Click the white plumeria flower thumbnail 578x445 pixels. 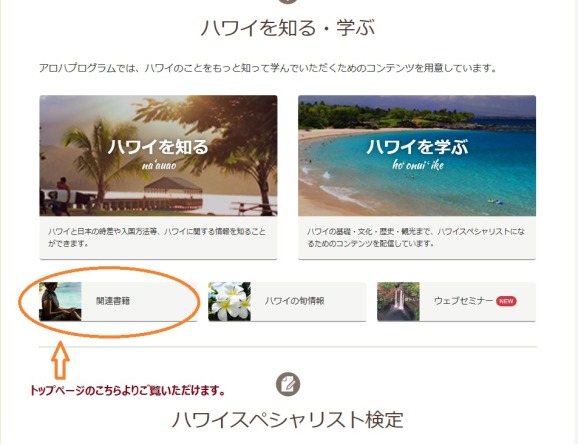(x=230, y=302)
